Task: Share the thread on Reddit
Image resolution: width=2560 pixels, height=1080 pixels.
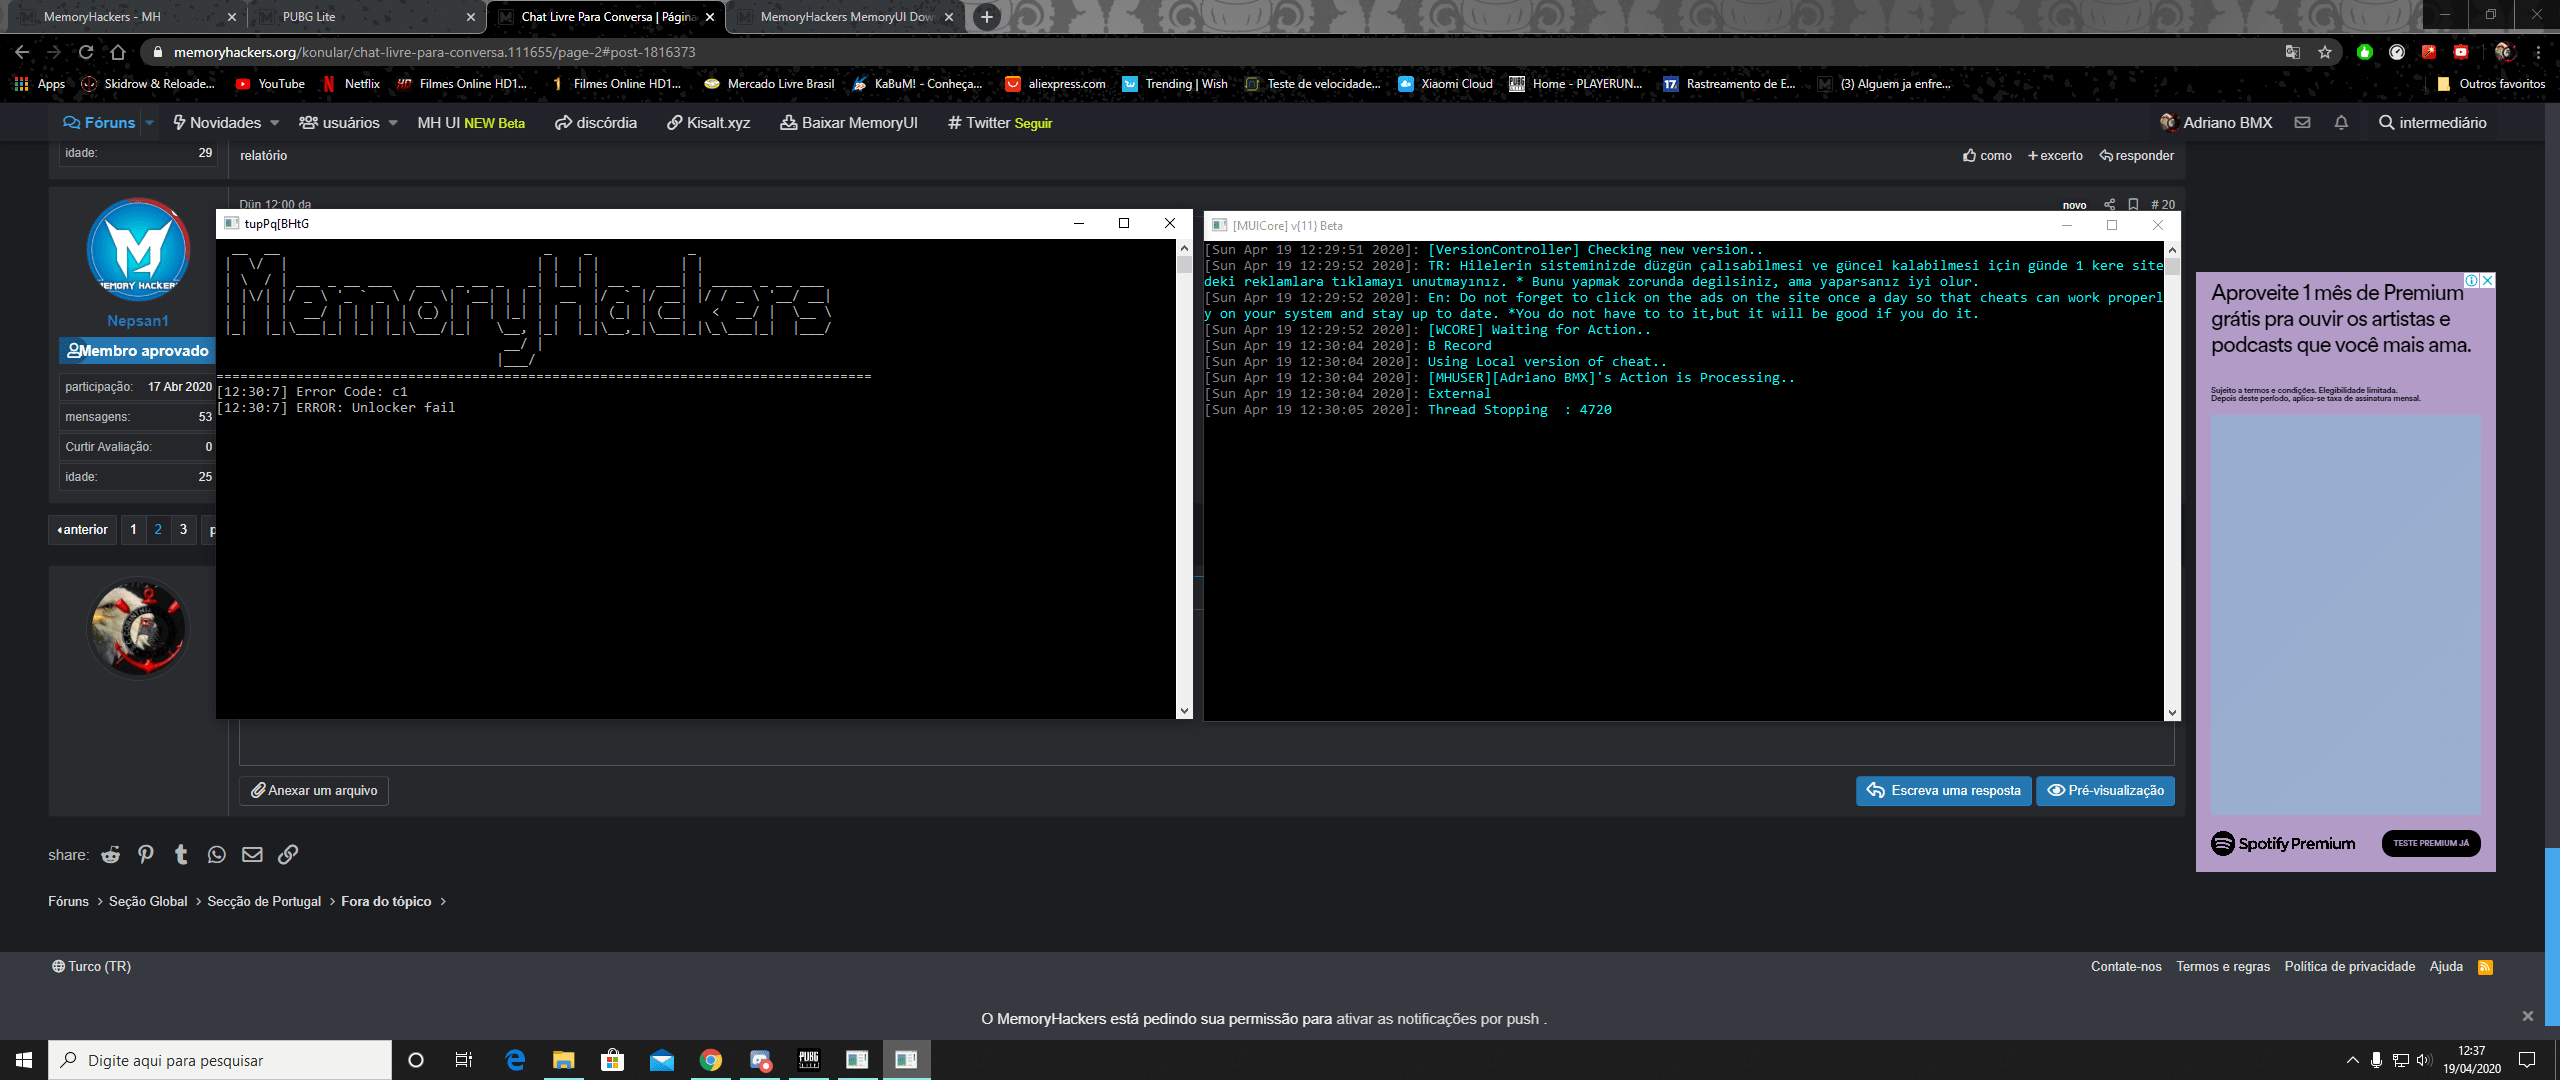Action: 110,855
